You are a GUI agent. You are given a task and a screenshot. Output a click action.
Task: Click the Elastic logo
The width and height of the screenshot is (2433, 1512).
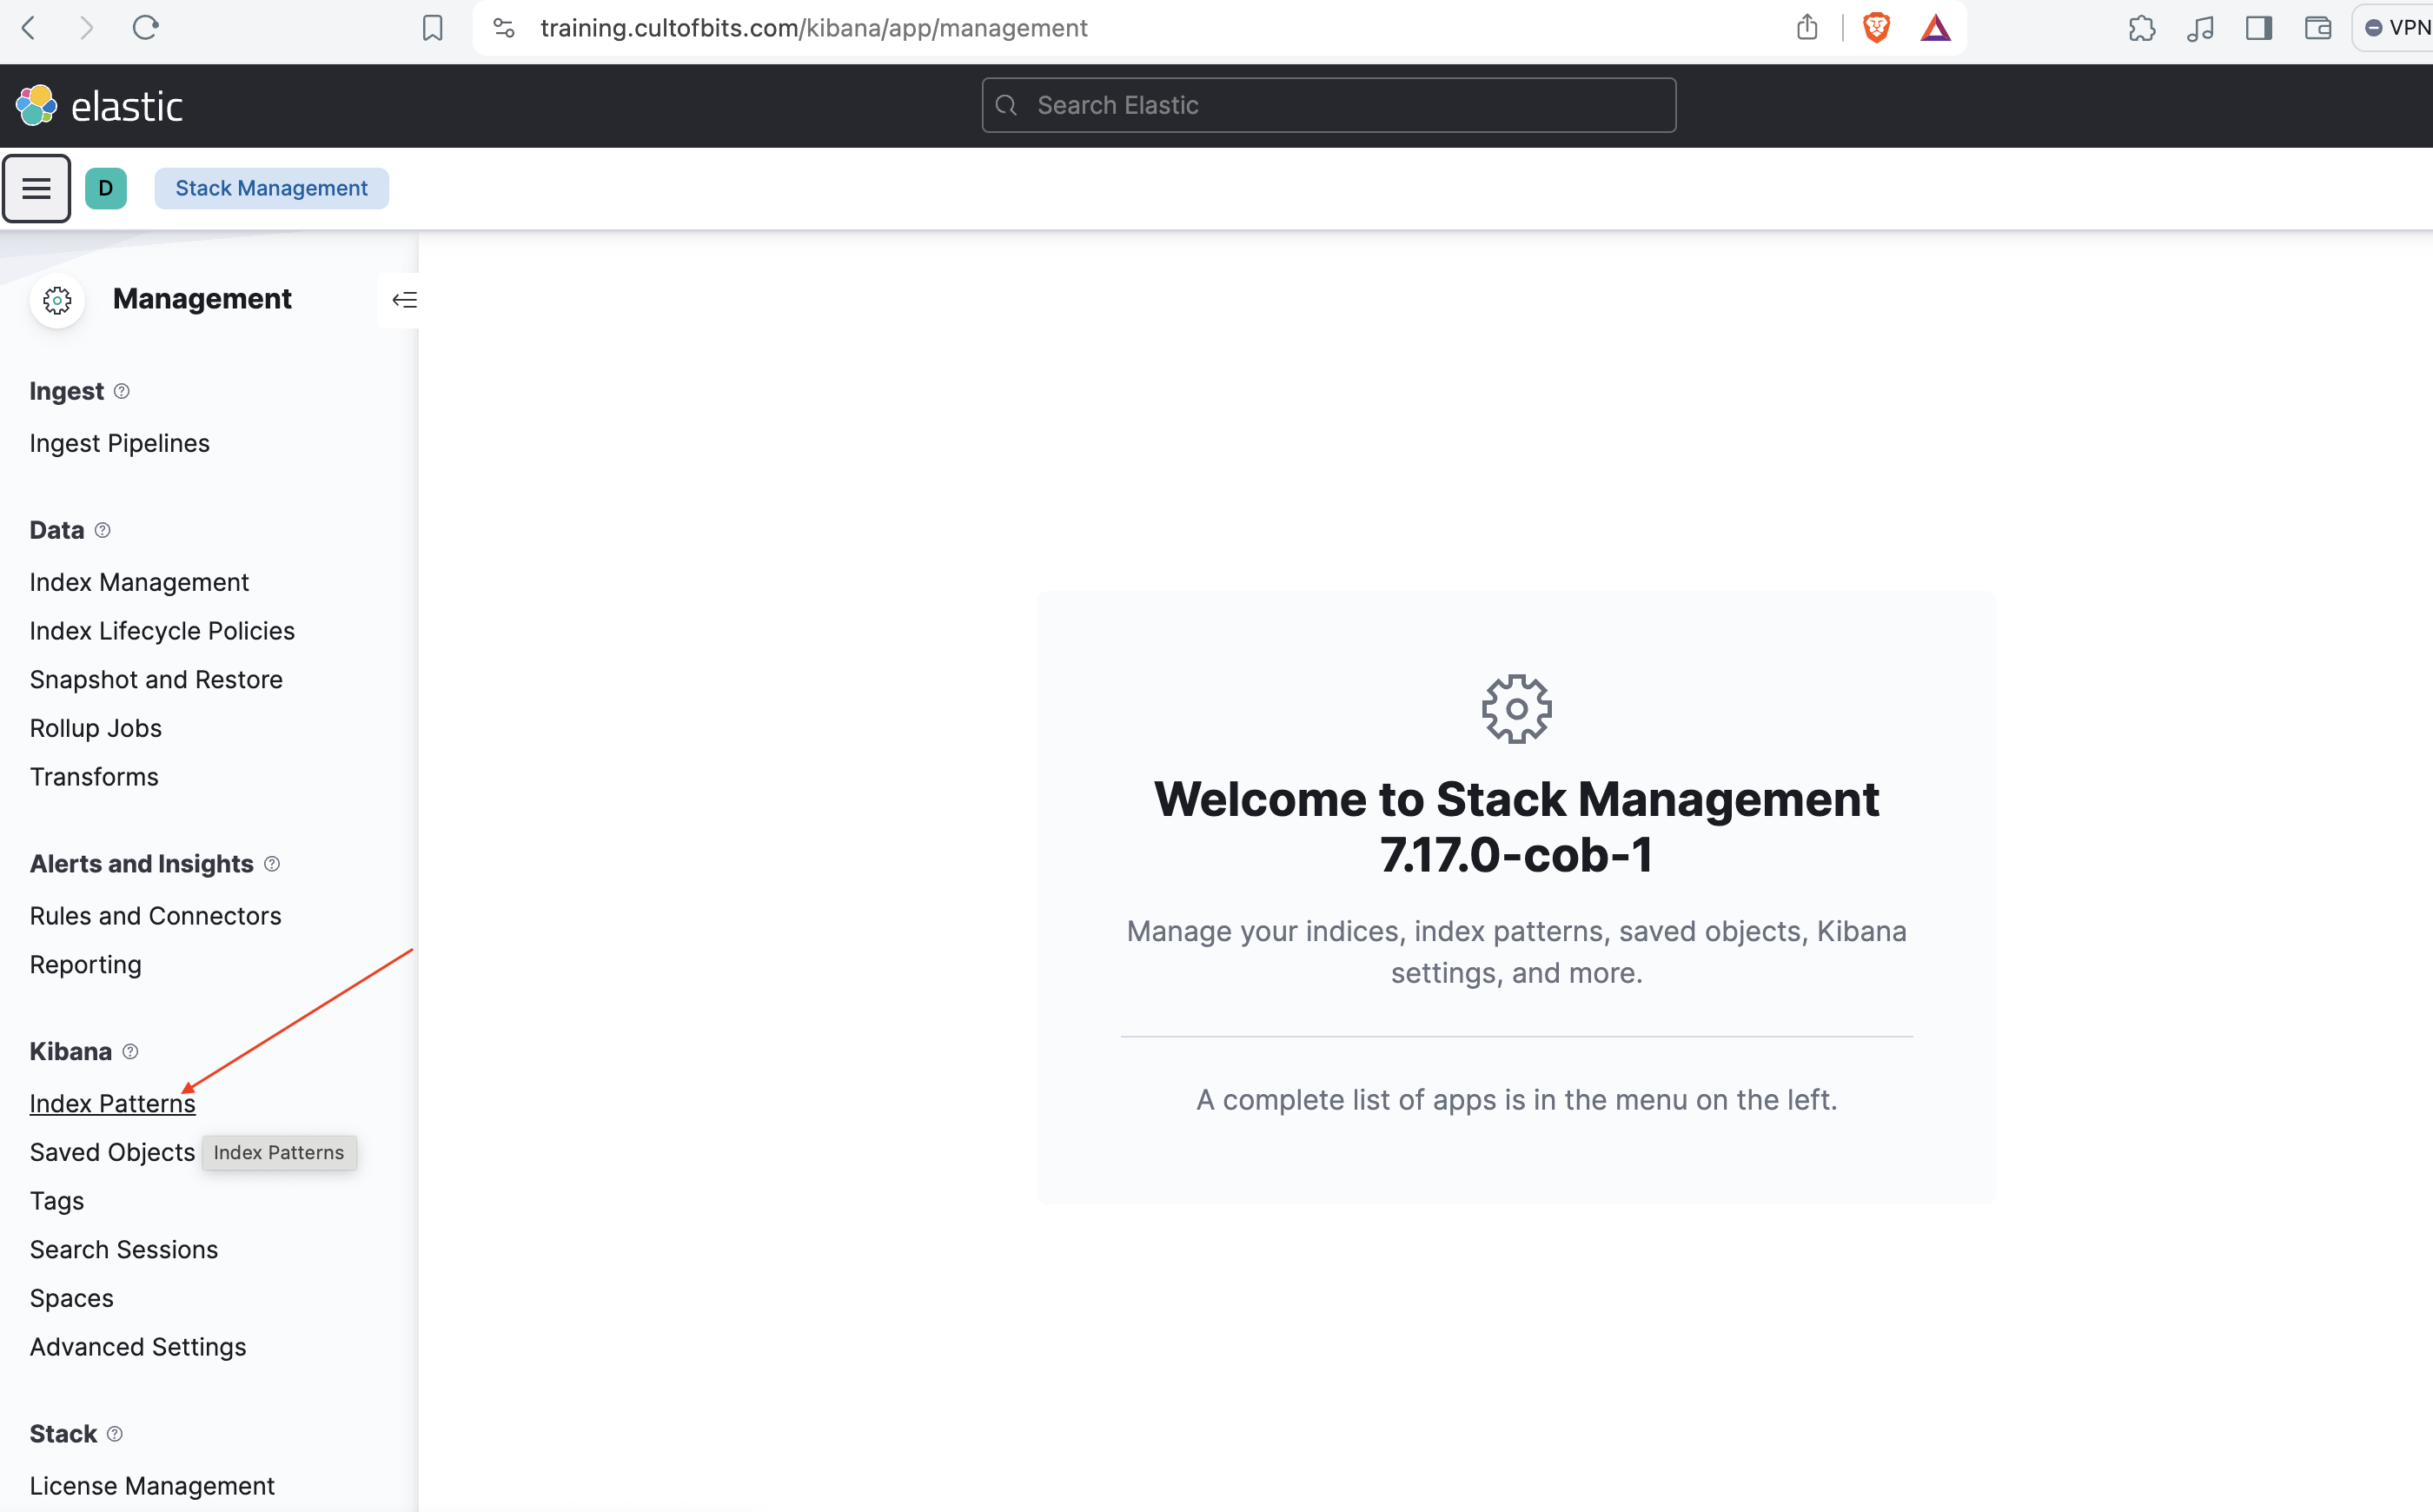click(99, 106)
